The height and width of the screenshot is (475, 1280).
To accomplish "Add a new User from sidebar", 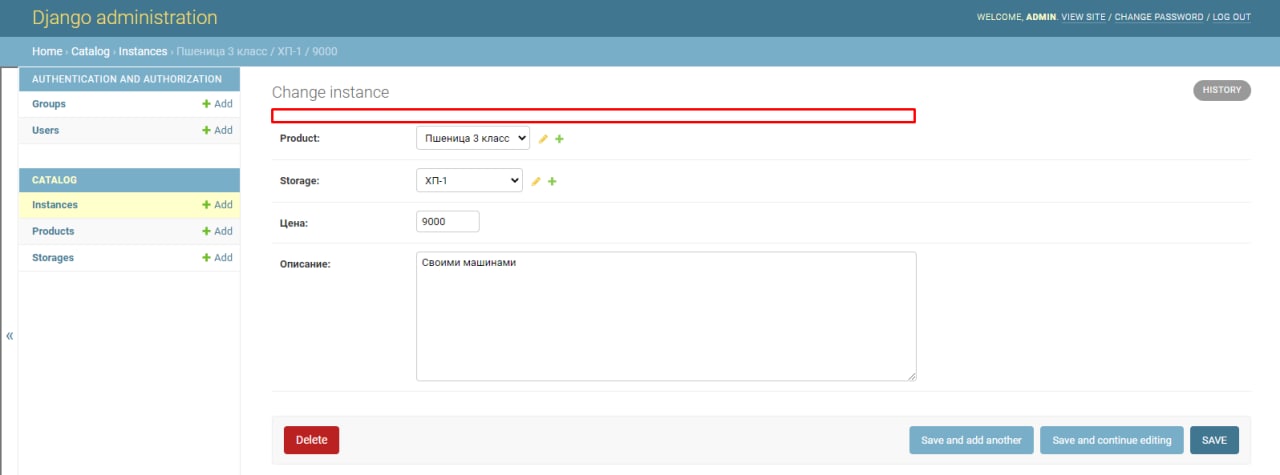I will [217, 130].
